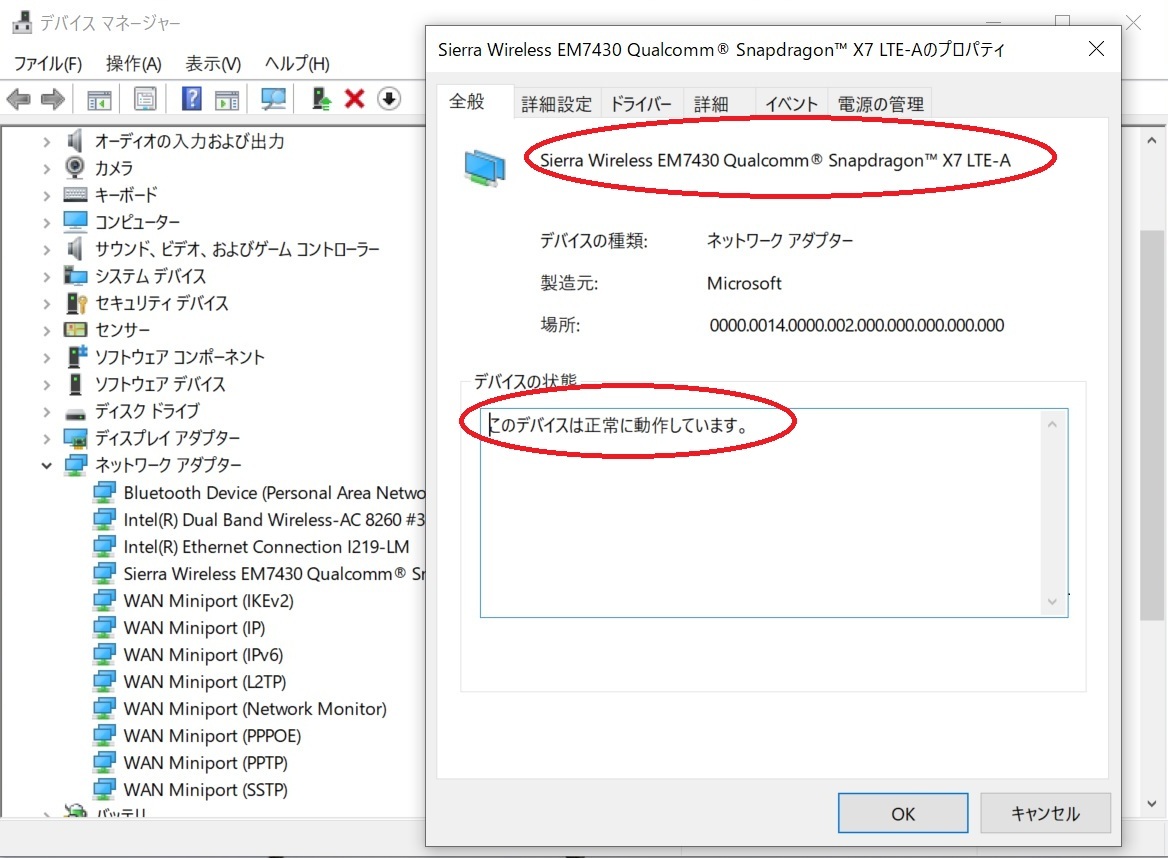Viewport: 1168px width, 858px height.
Task: Click the Device Manager scrollbar up arrow
Action: [1152, 140]
